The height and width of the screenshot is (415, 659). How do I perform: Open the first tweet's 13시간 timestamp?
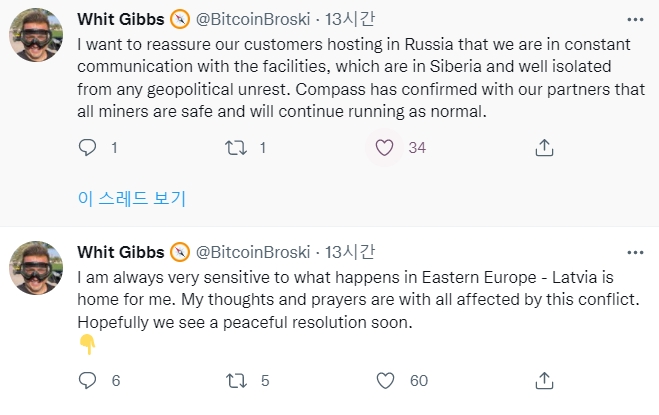tap(350, 19)
